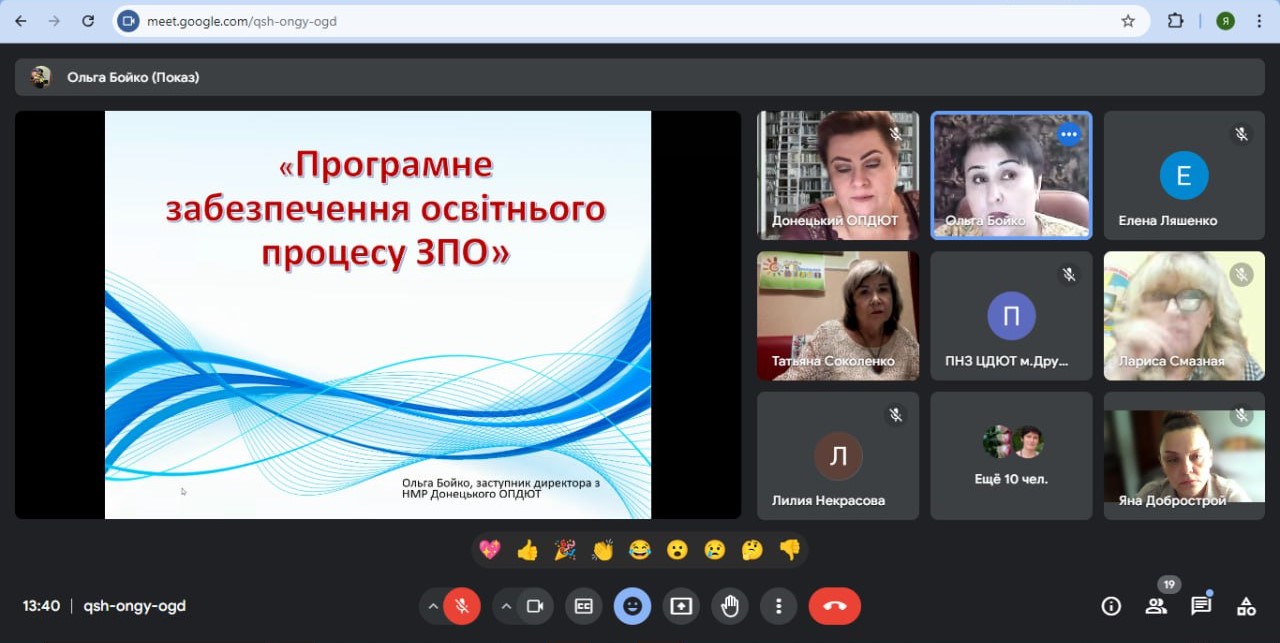The width and height of the screenshot is (1280, 643).
Task: Open the Ещё 10 чел. tile
Action: (1011, 456)
